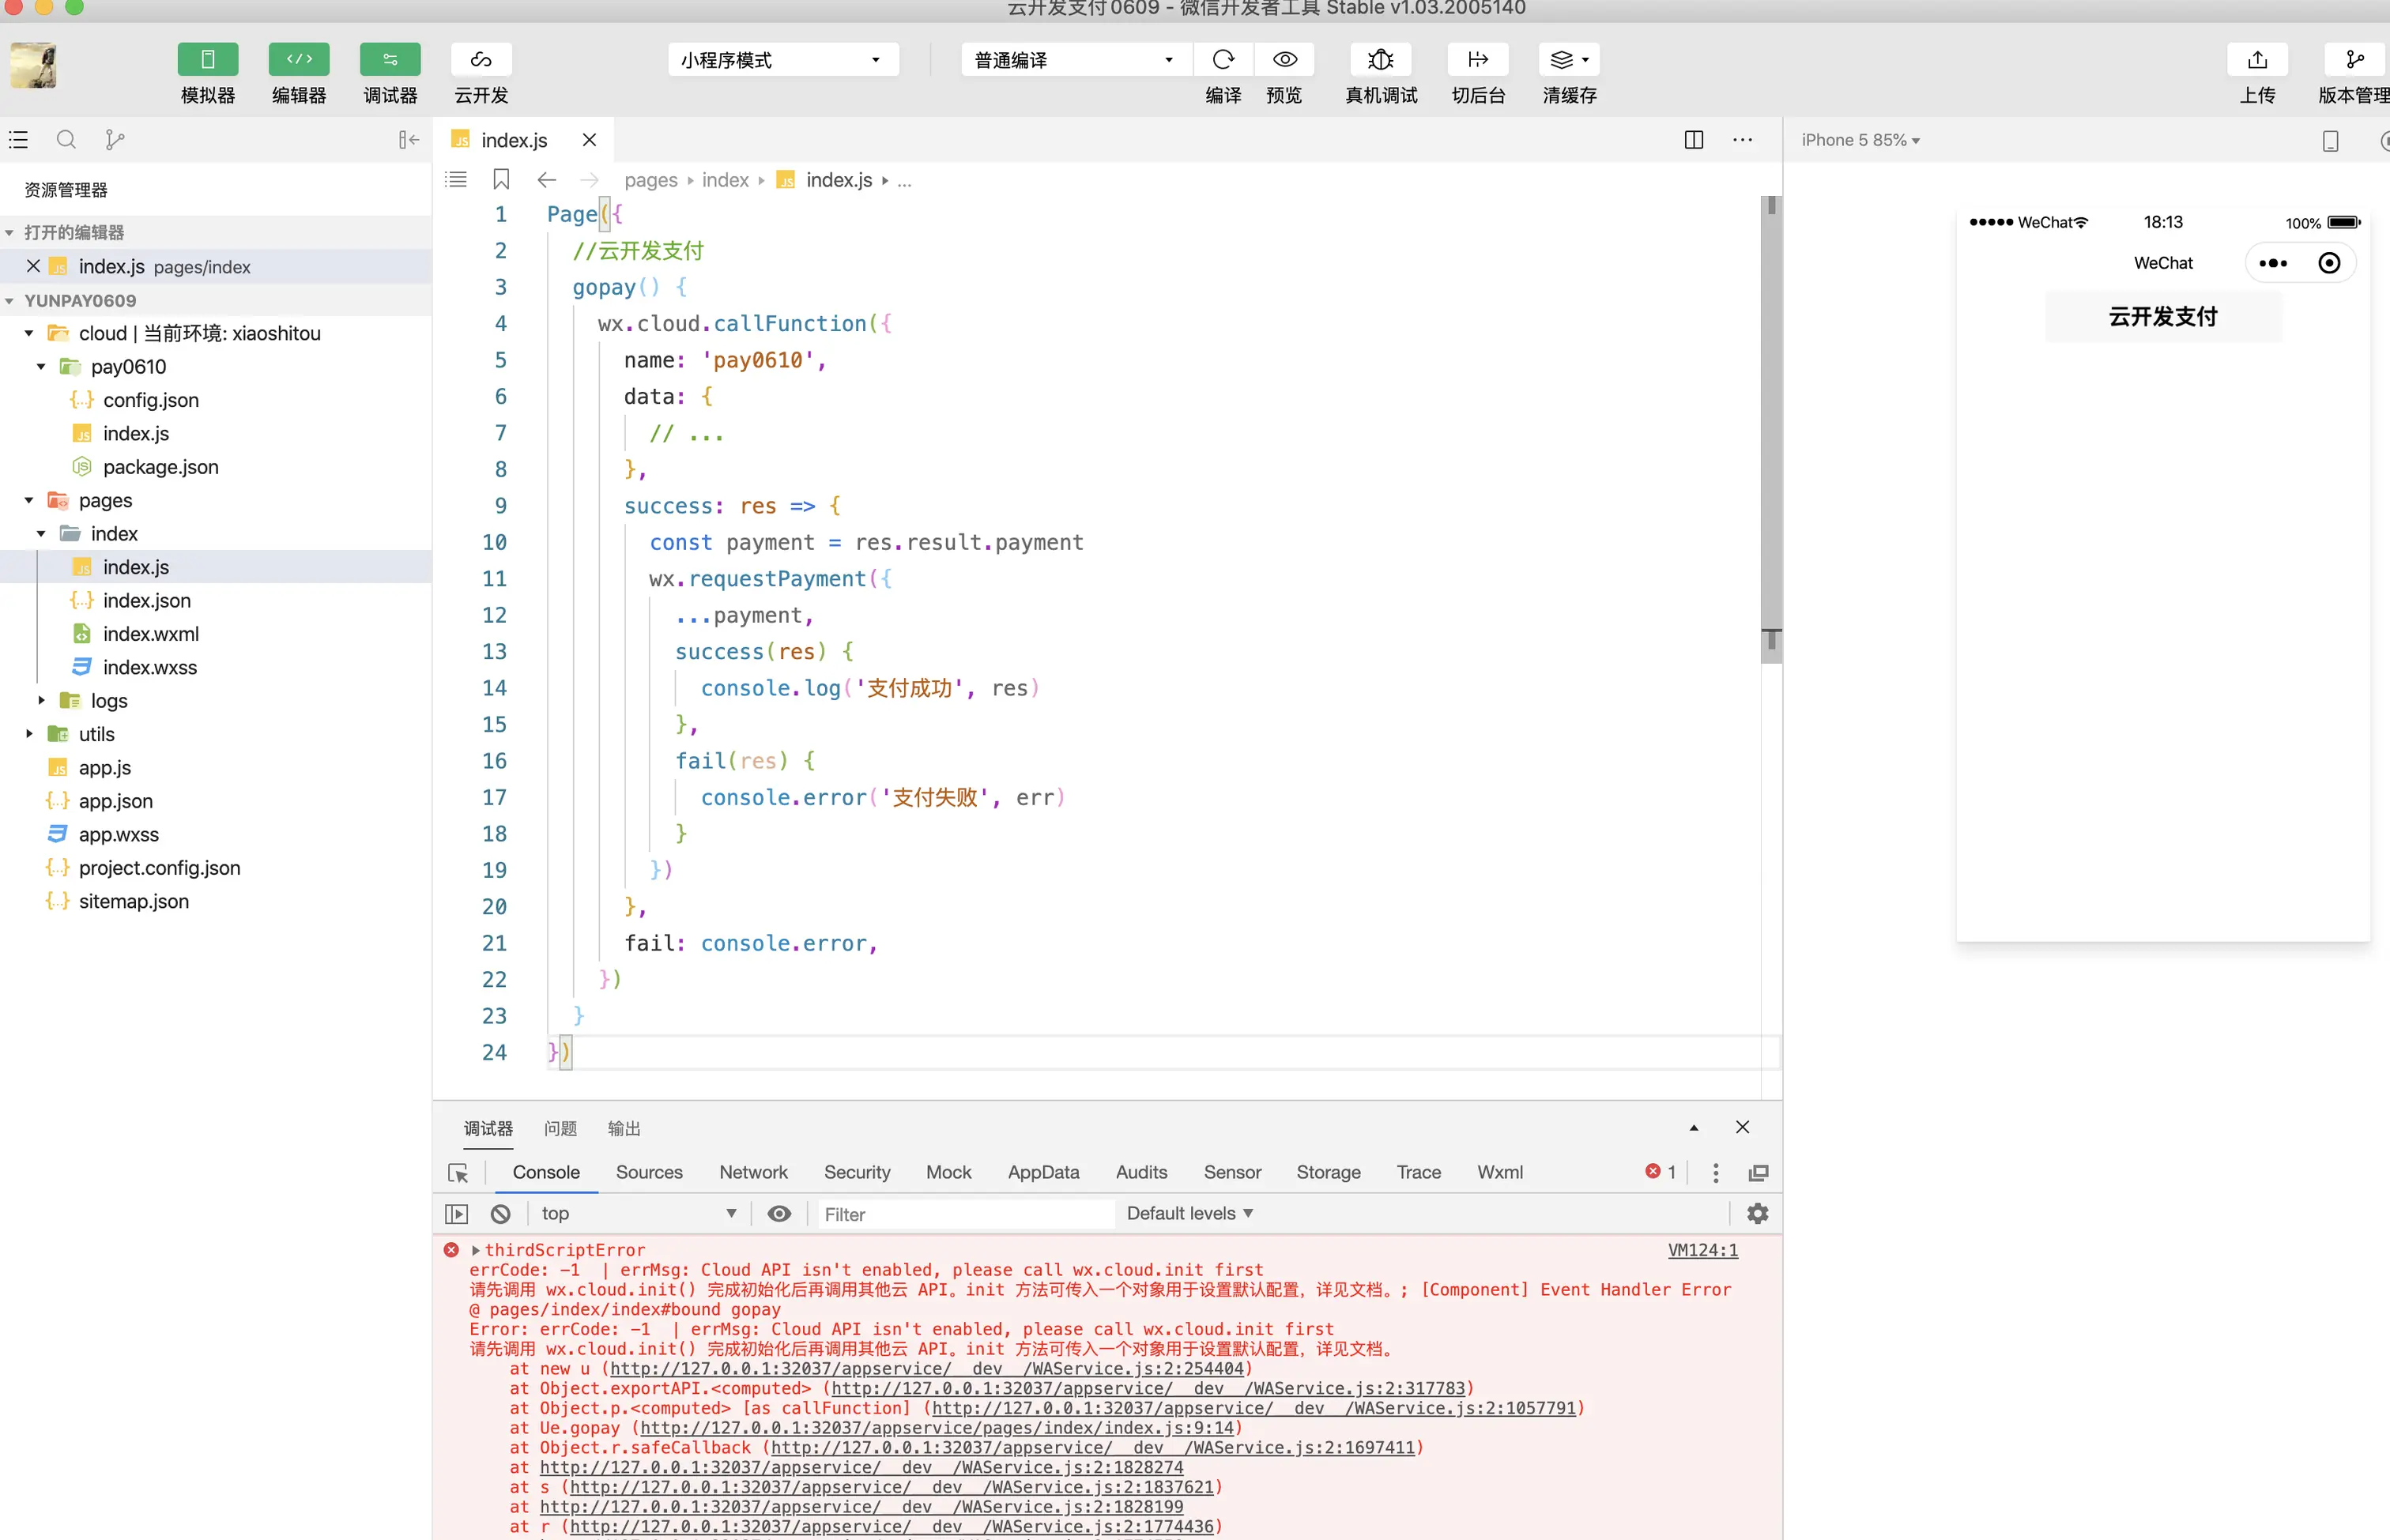The image size is (2390, 1540).
Task: Clear console with the block icon
Action: pyautogui.click(x=501, y=1213)
